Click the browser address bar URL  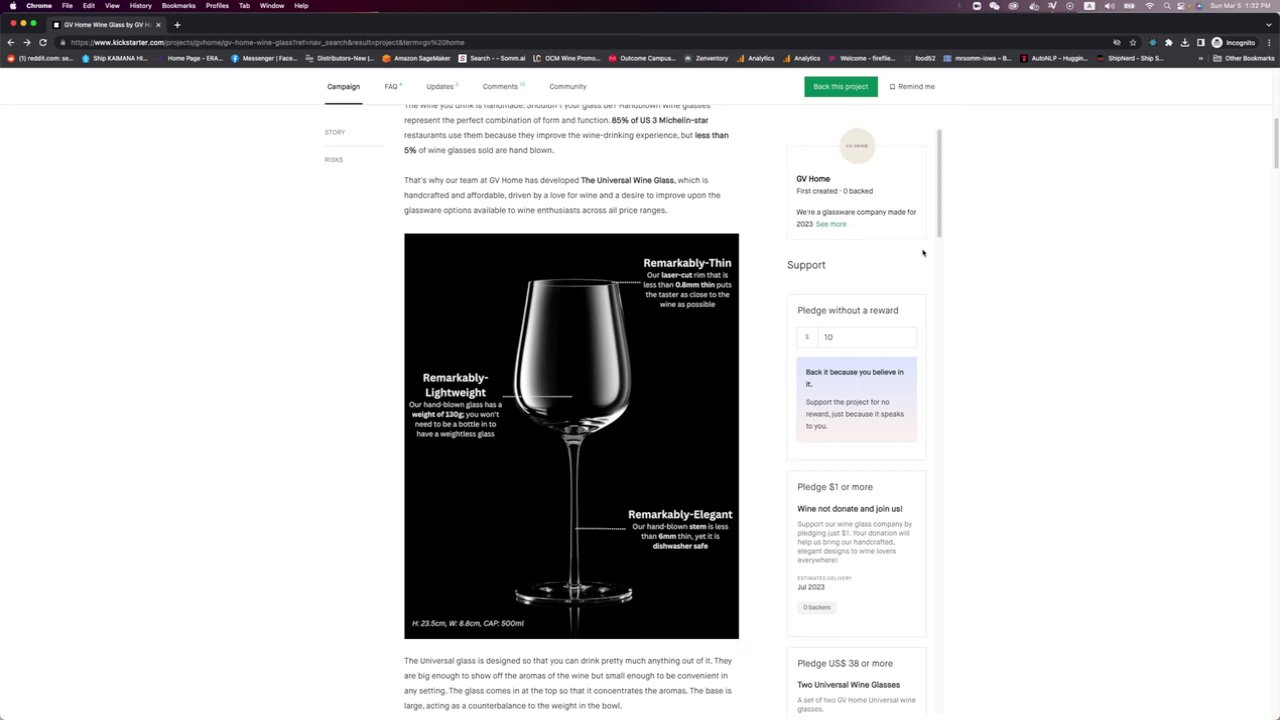click(x=267, y=42)
